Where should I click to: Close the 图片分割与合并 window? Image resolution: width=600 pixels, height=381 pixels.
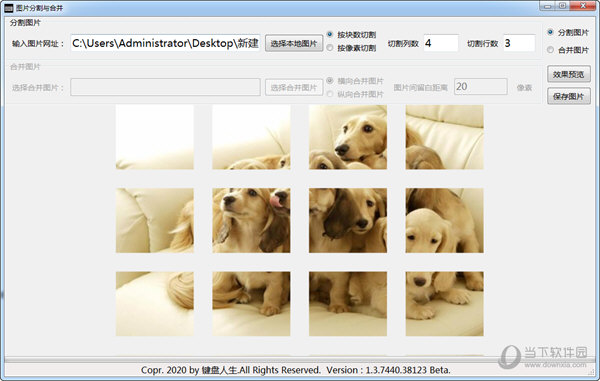583,6
